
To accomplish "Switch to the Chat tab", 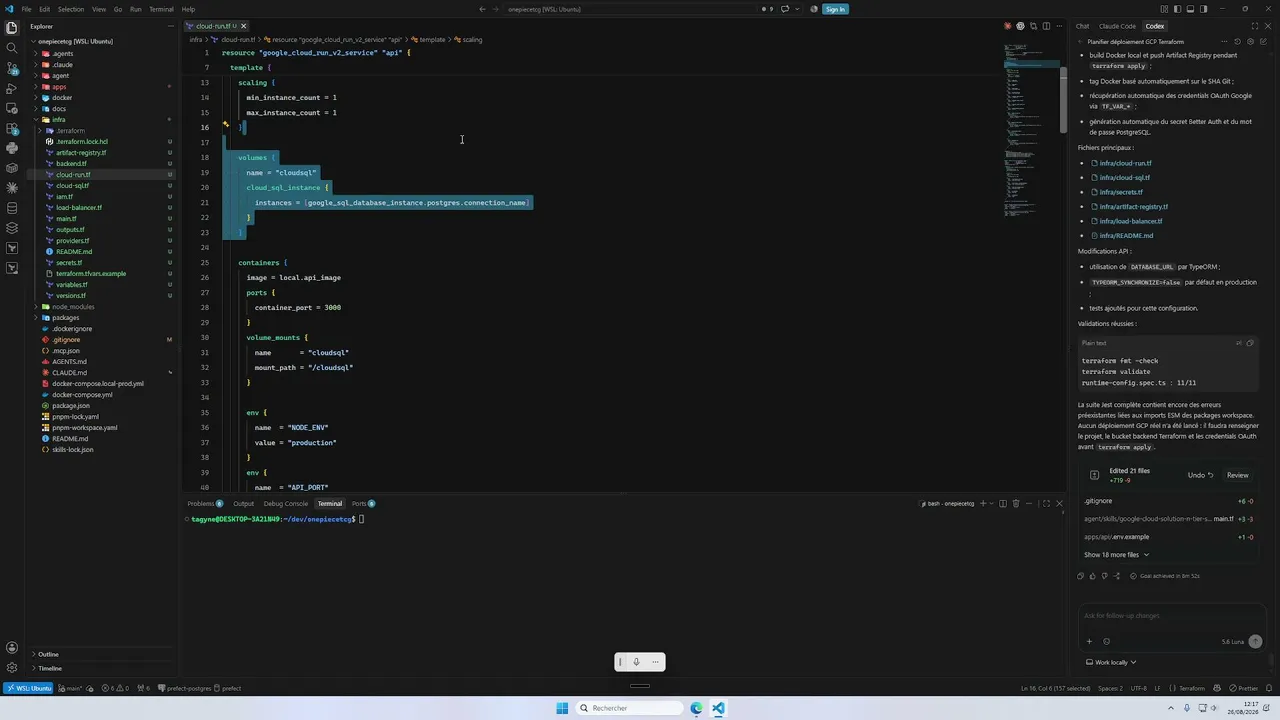I will tap(1082, 26).
